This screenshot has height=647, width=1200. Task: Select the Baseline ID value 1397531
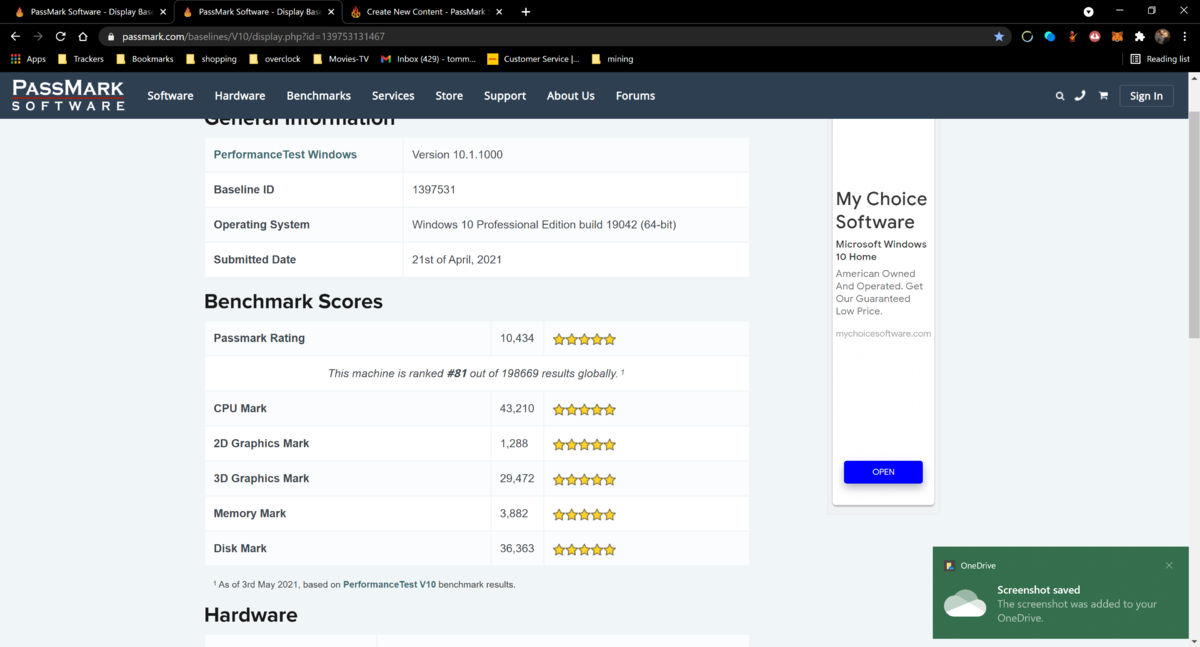(x=434, y=190)
